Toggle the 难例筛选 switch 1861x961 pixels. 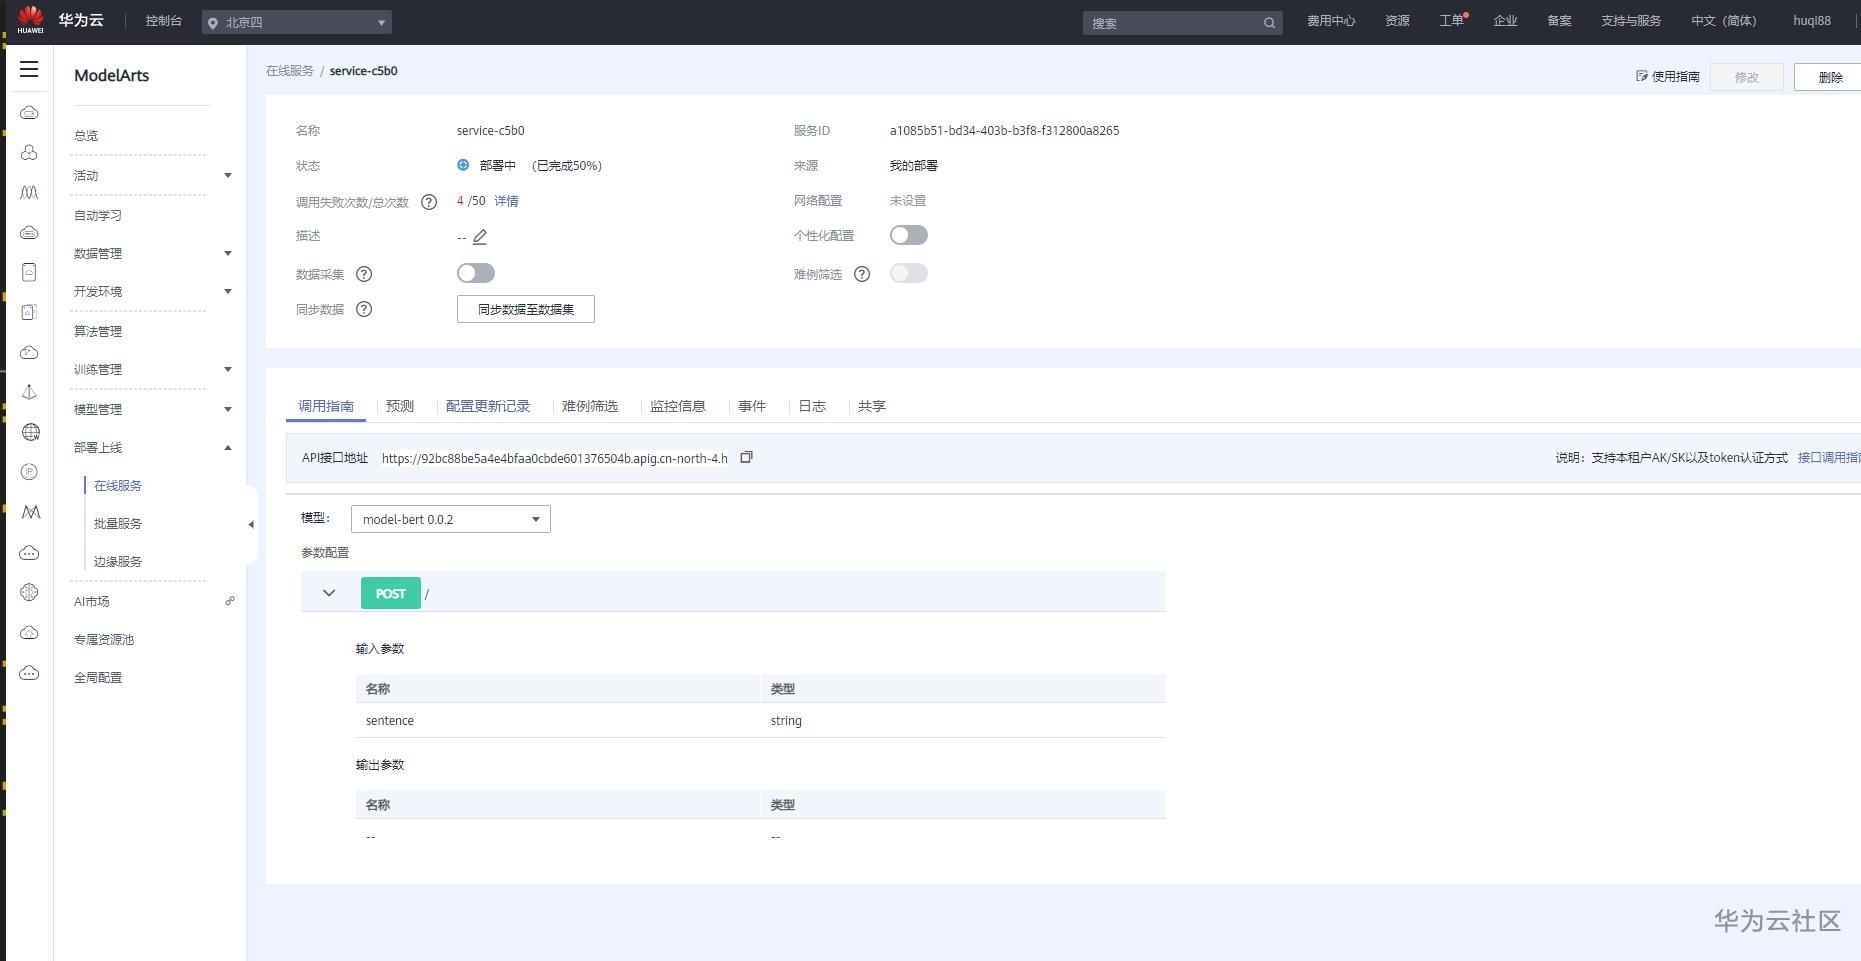(x=909, y=273)
